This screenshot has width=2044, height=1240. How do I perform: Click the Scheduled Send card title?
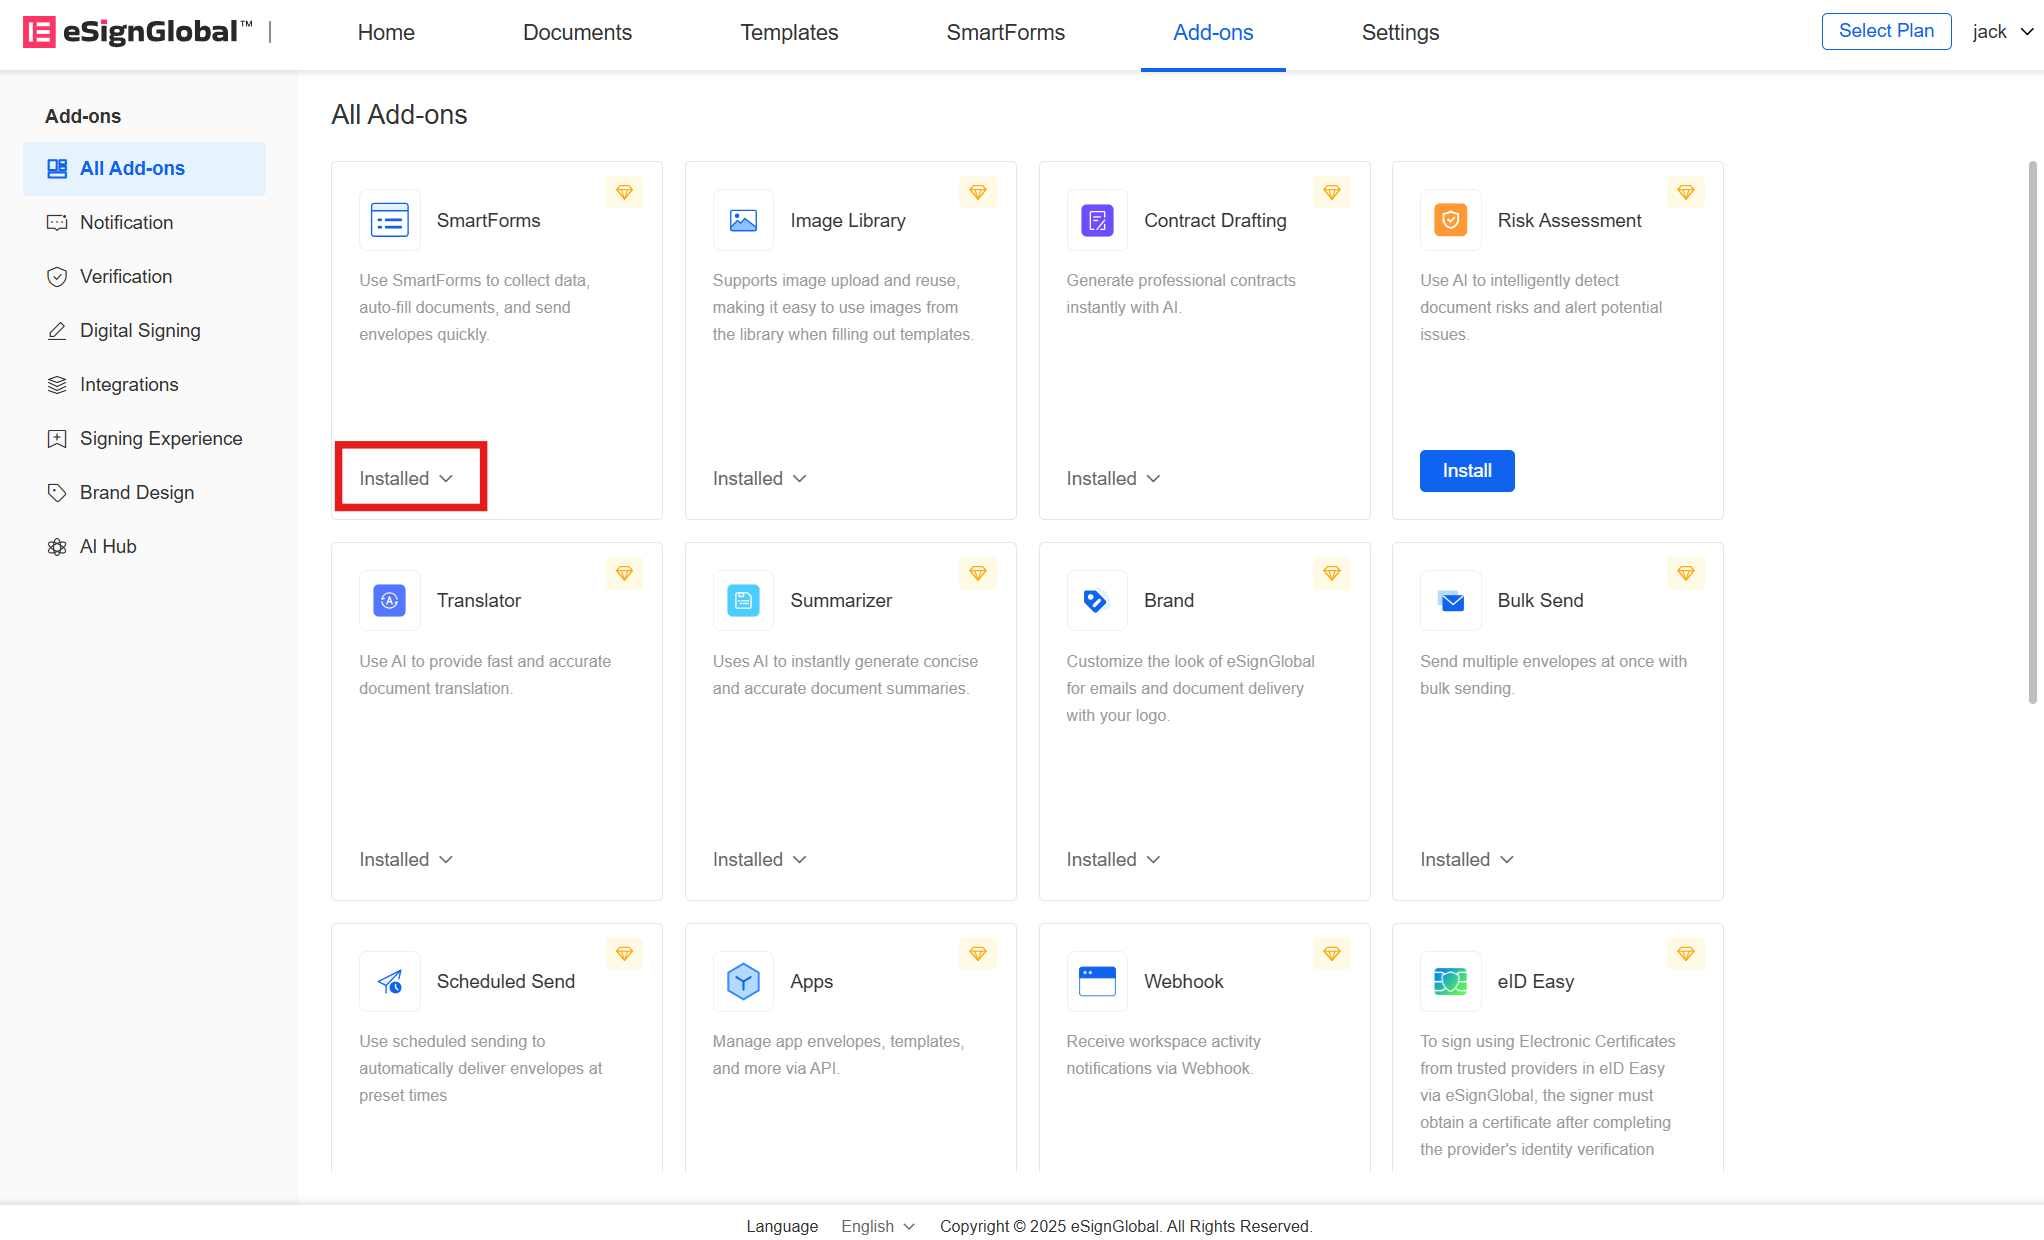(506, 981)
